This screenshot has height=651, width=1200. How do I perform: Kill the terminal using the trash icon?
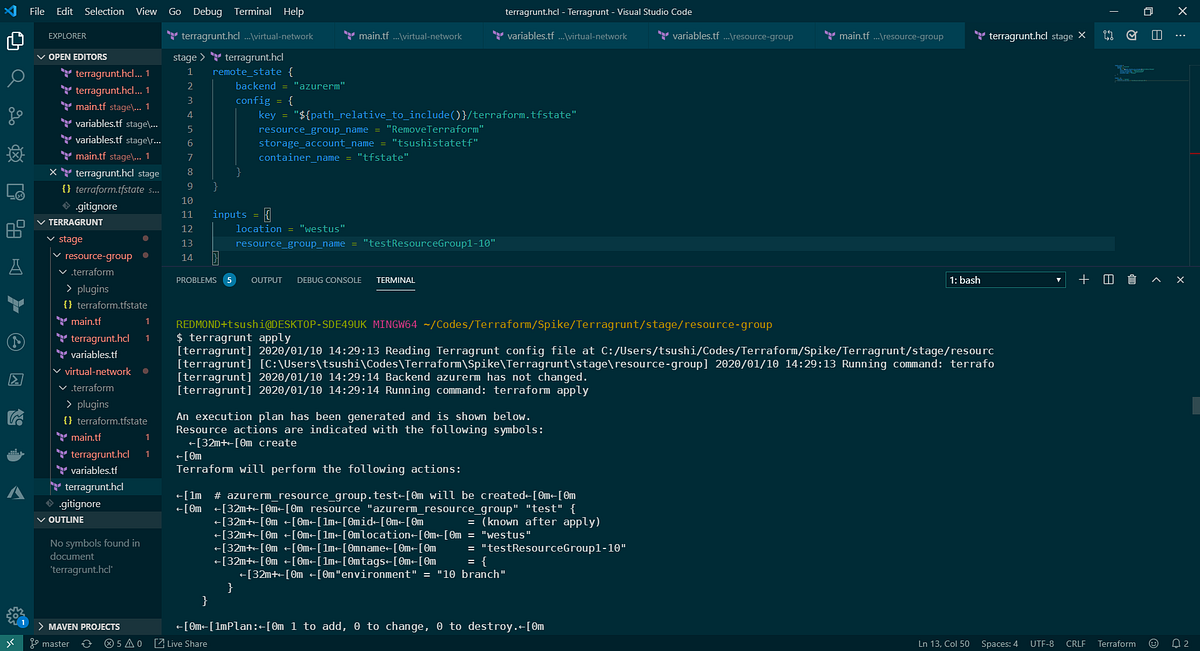coord(1131,280)
